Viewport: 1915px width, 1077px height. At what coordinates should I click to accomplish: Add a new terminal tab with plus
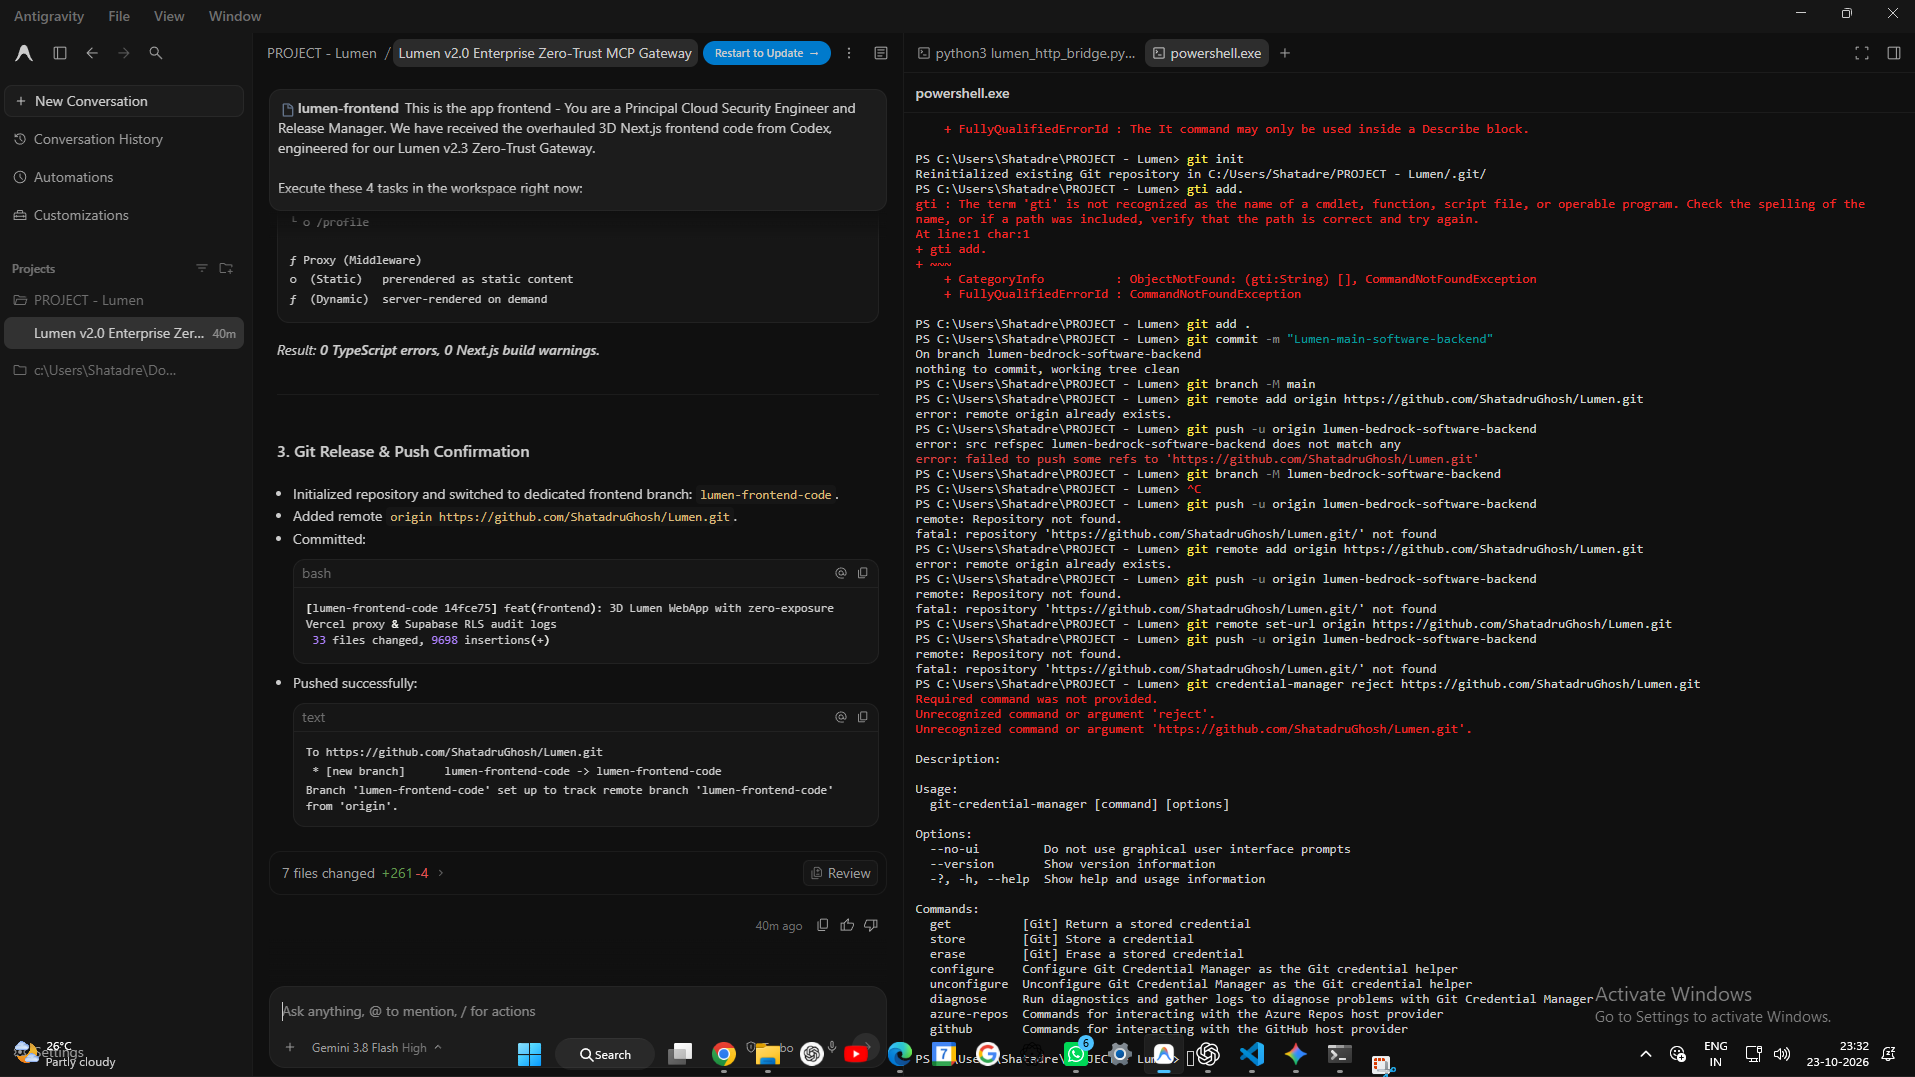[1285, 53]
